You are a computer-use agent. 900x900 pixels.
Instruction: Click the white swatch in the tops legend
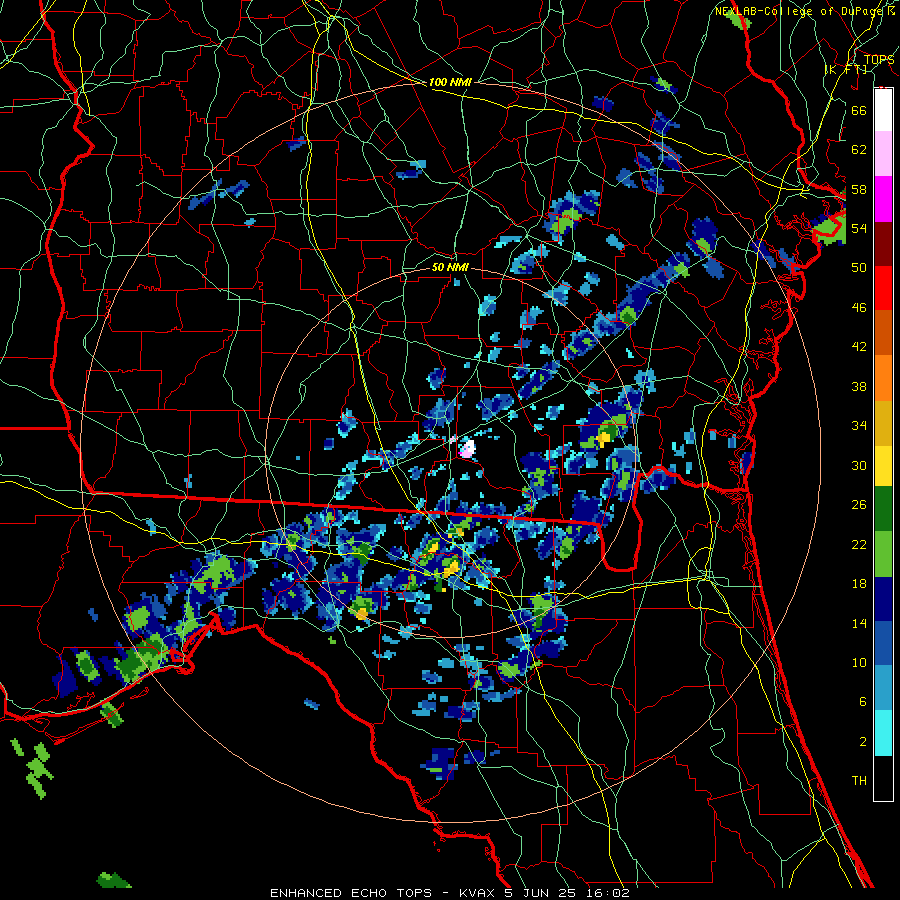[883, 110]
